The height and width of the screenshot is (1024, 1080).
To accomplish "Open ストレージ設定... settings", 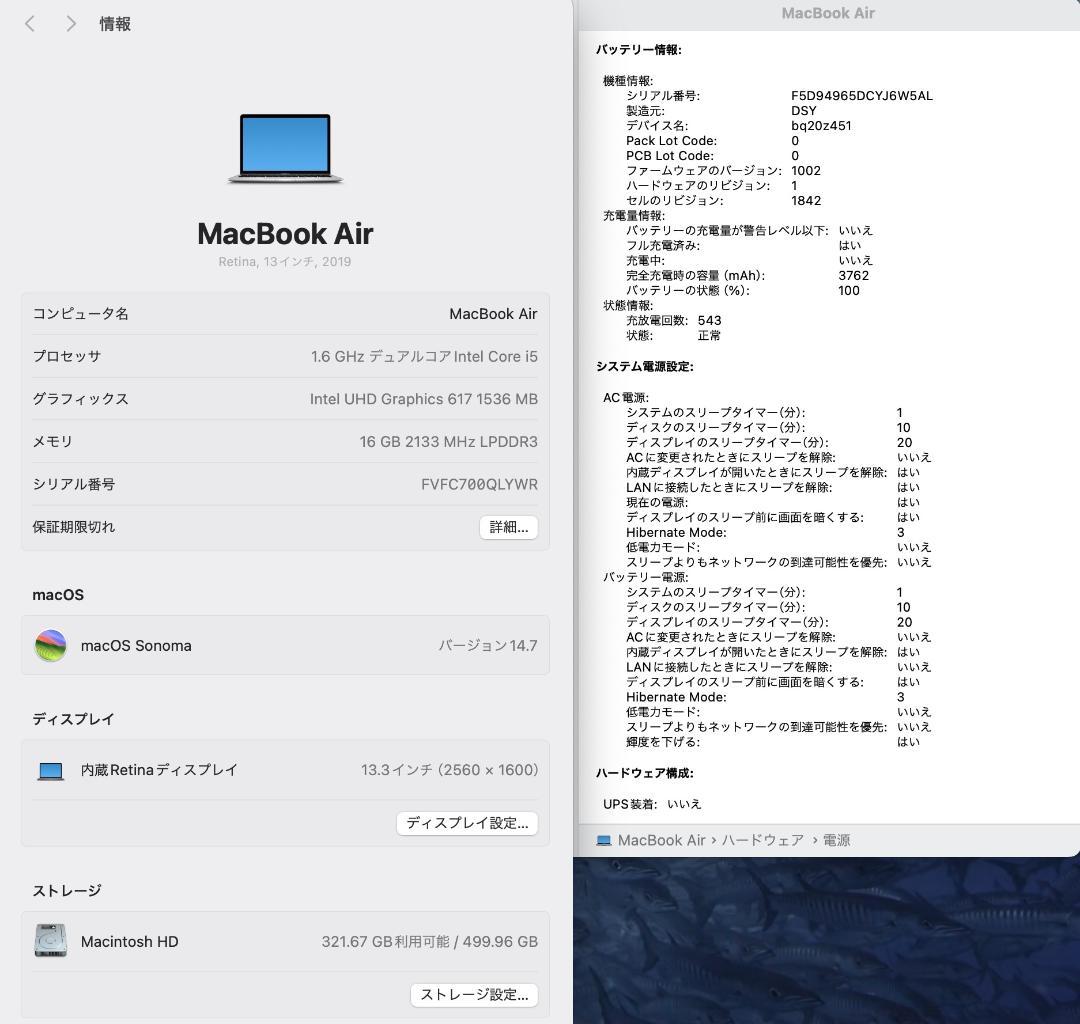I will click(473, 995).
